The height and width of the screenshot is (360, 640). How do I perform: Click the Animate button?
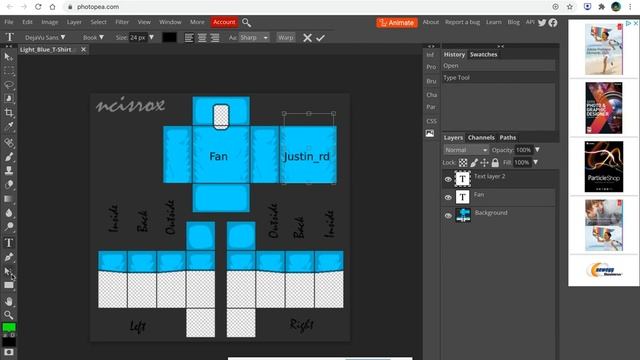397,22
